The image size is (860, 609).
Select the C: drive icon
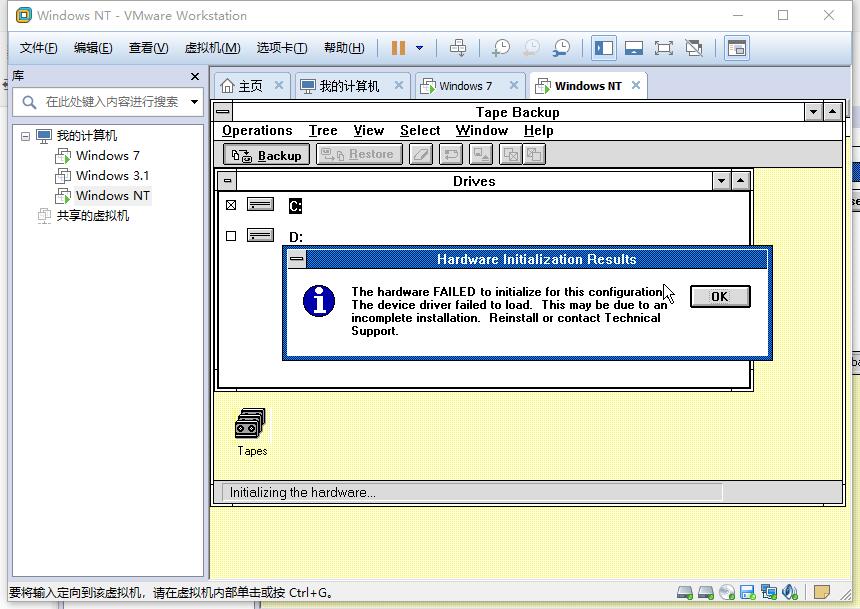pos(260,205)
